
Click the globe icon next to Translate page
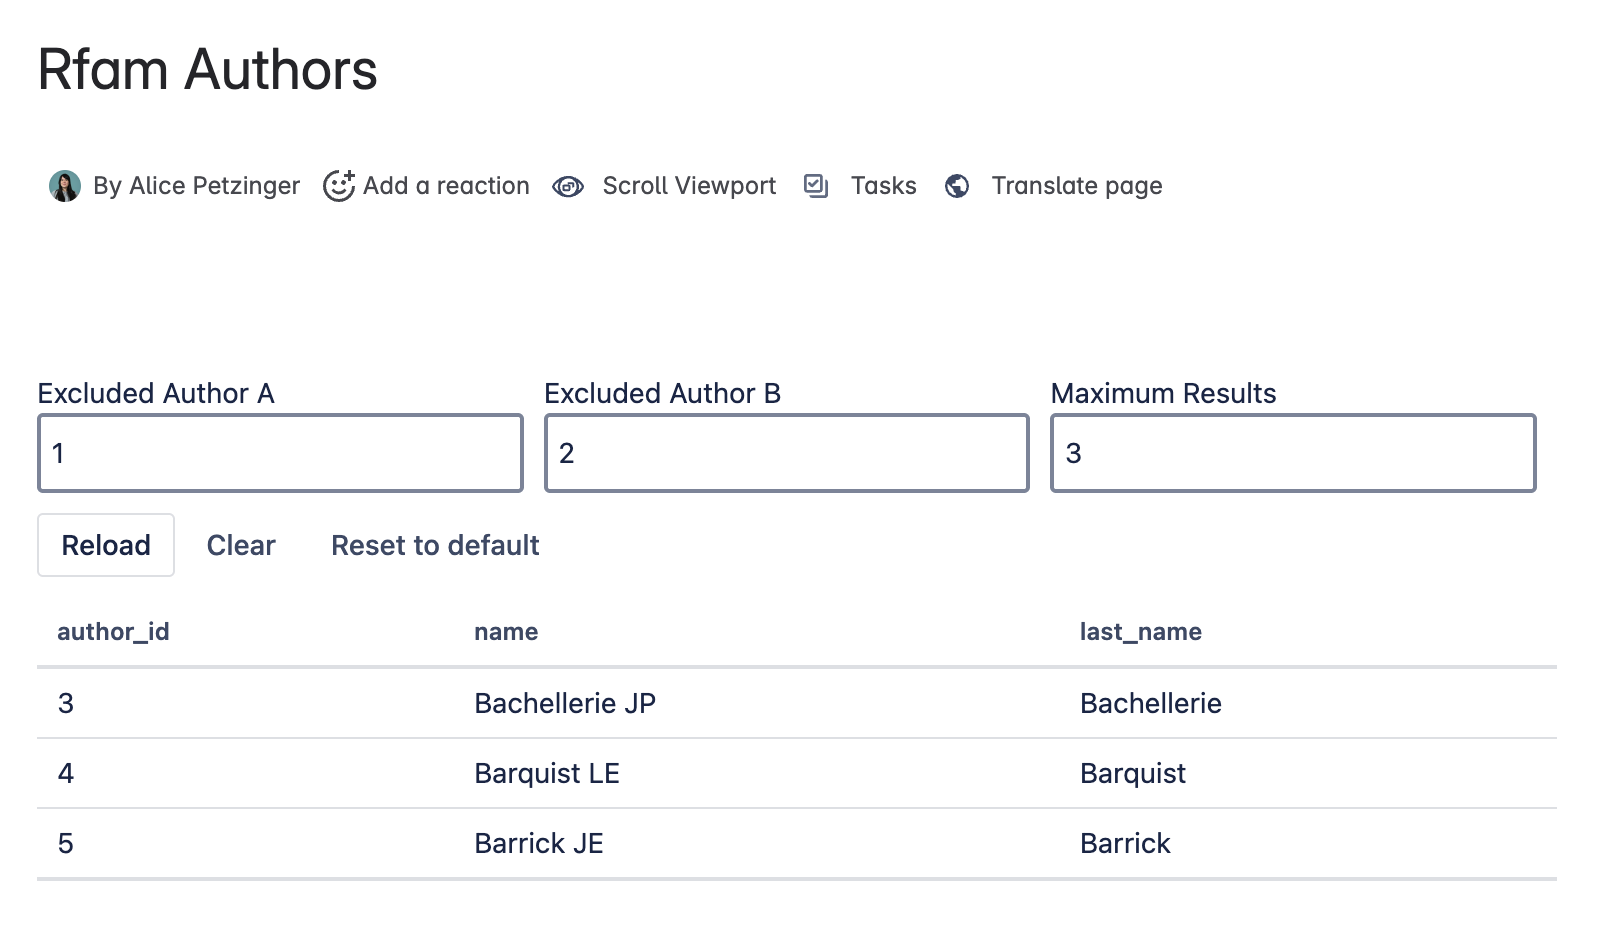[x=957, y=186]
